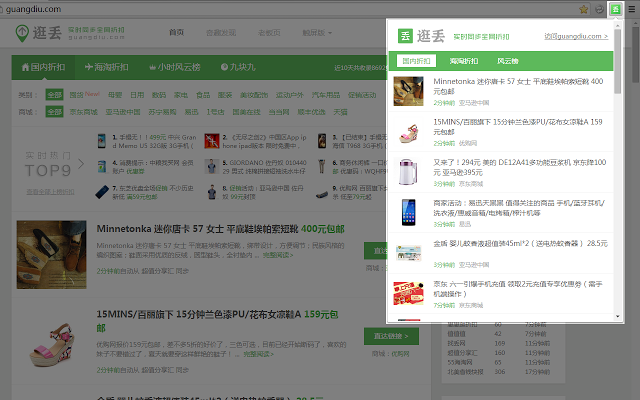
Task: Click the 访问guangdiu.com > link in popup
Action: (x=576, y=36)
